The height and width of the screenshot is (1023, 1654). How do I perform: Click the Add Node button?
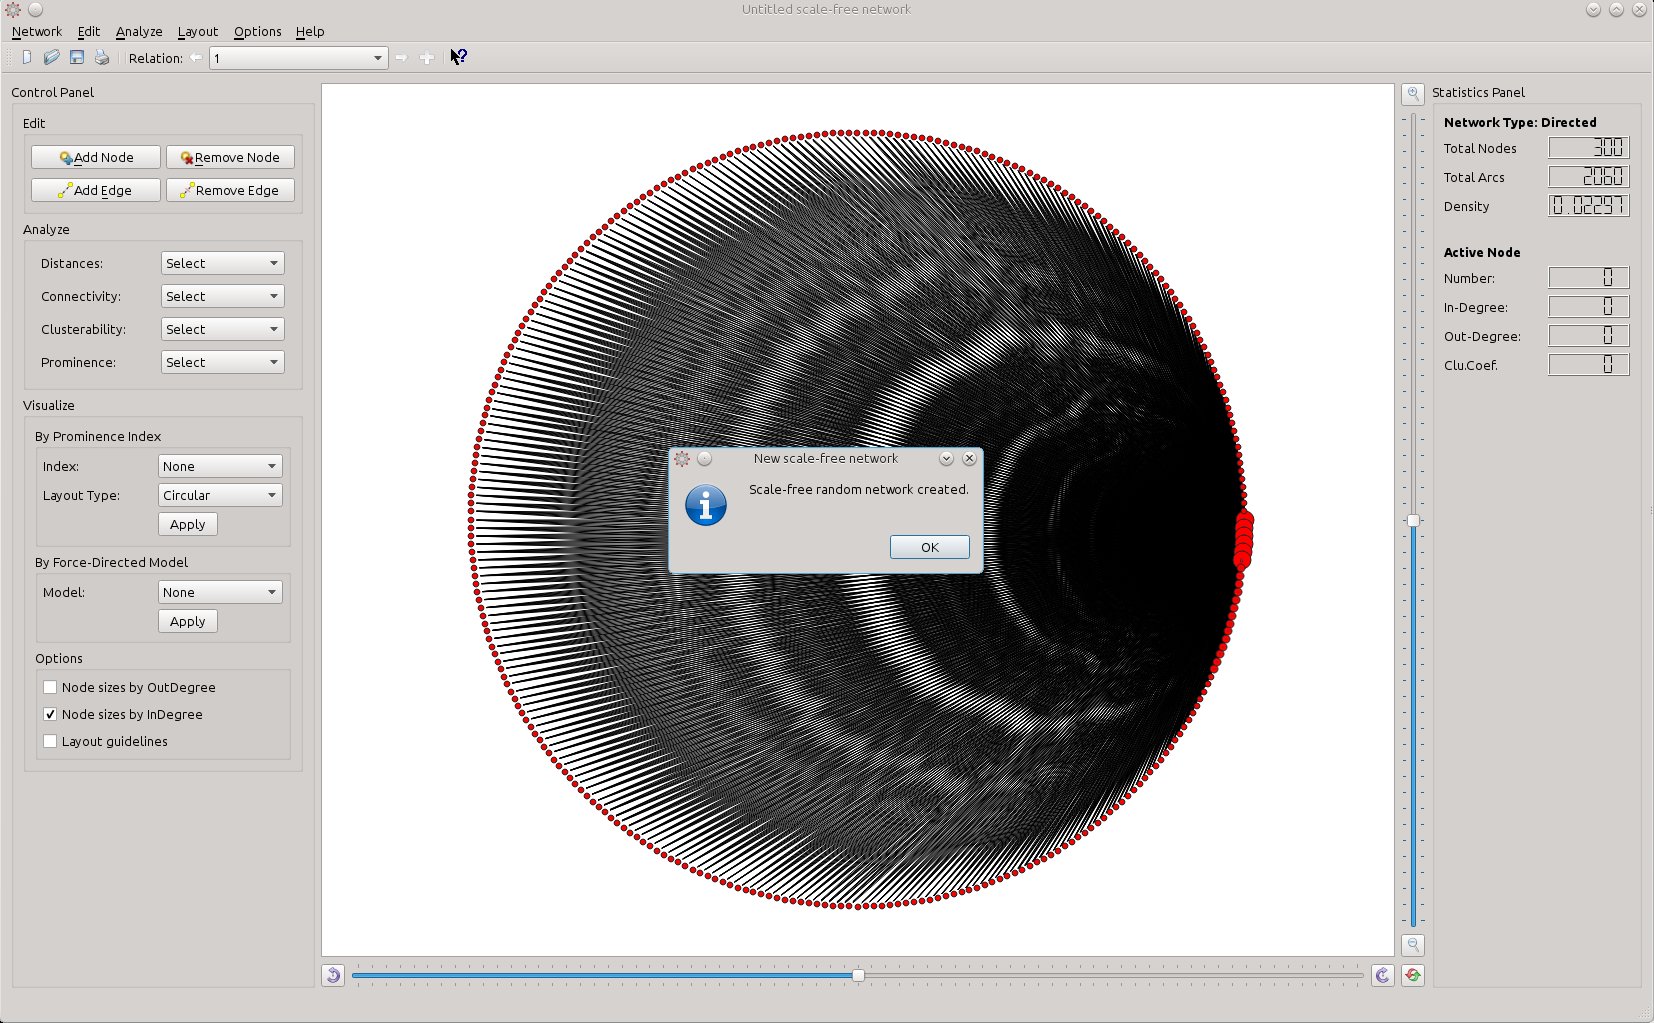(x=96, y=157)
